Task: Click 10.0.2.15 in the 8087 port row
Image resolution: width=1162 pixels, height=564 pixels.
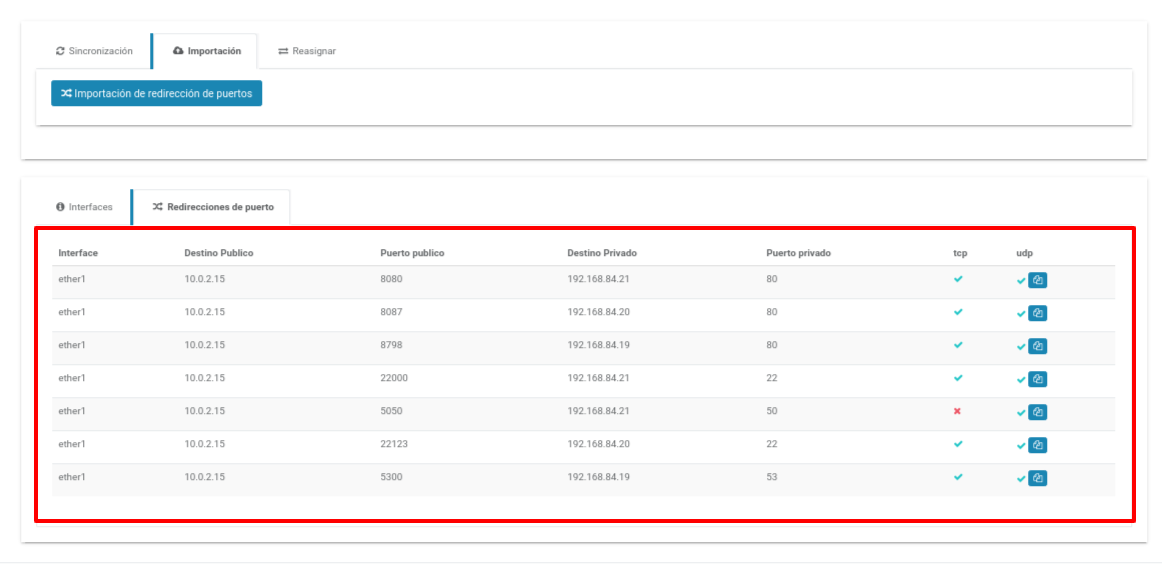Action: pos(205,312)
